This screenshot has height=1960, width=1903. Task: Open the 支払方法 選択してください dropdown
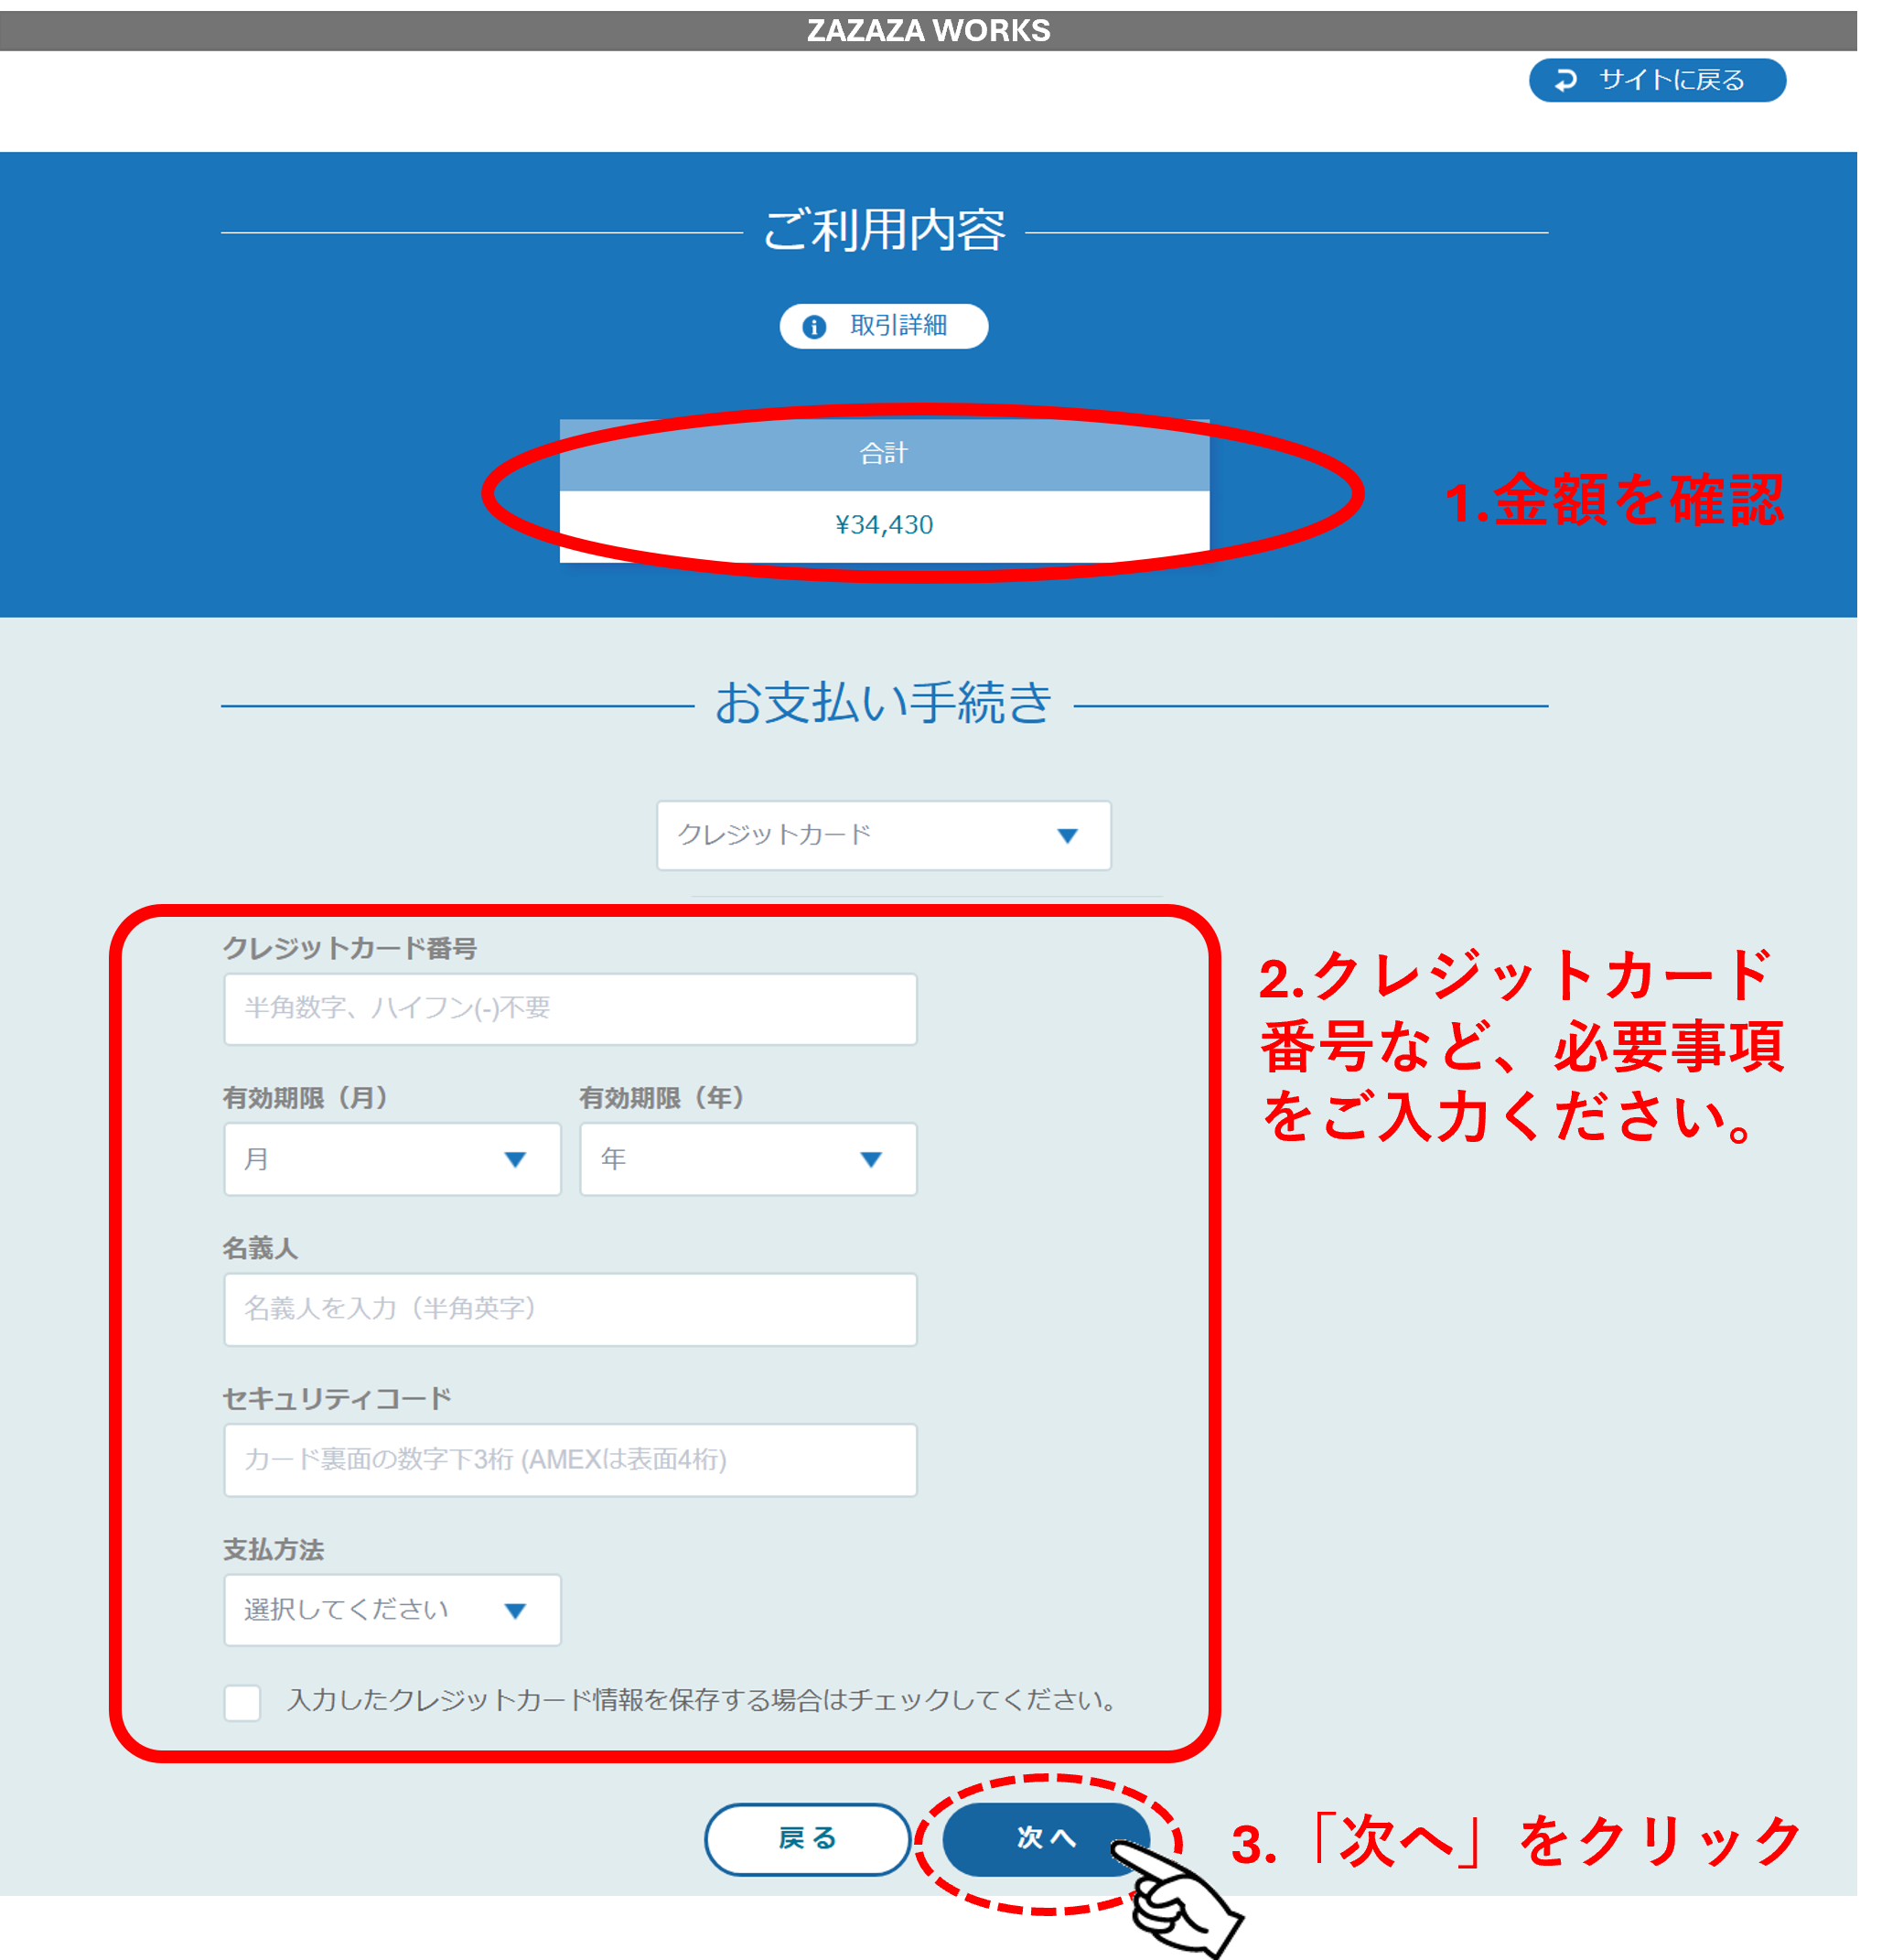392,1610
